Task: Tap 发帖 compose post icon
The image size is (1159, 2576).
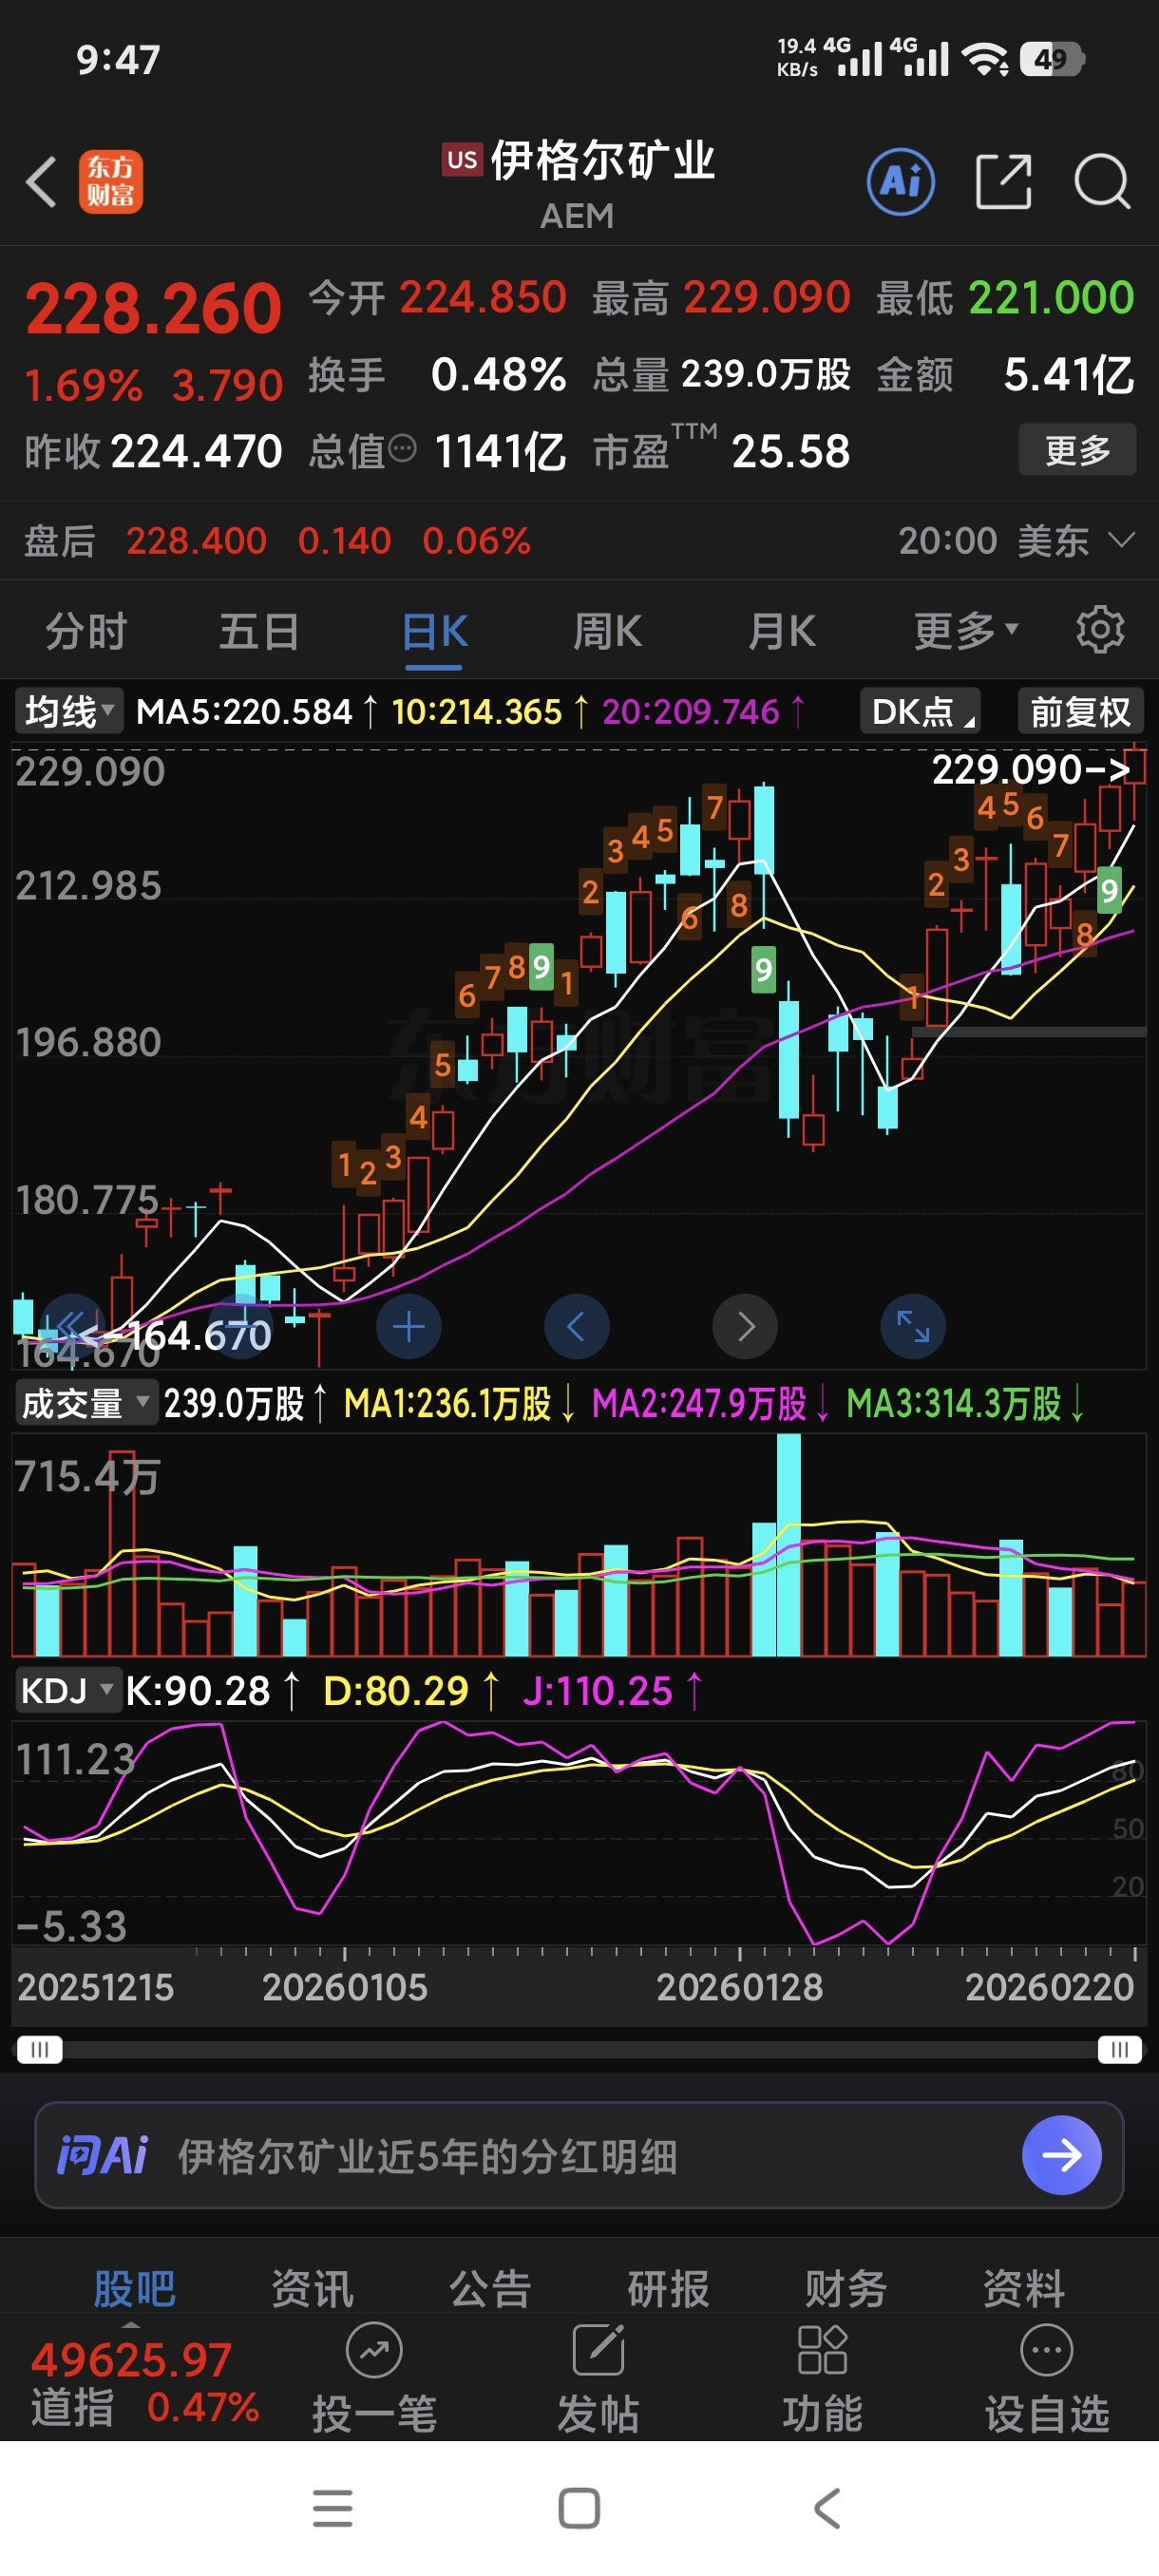Action: [x=599, y=2350]
